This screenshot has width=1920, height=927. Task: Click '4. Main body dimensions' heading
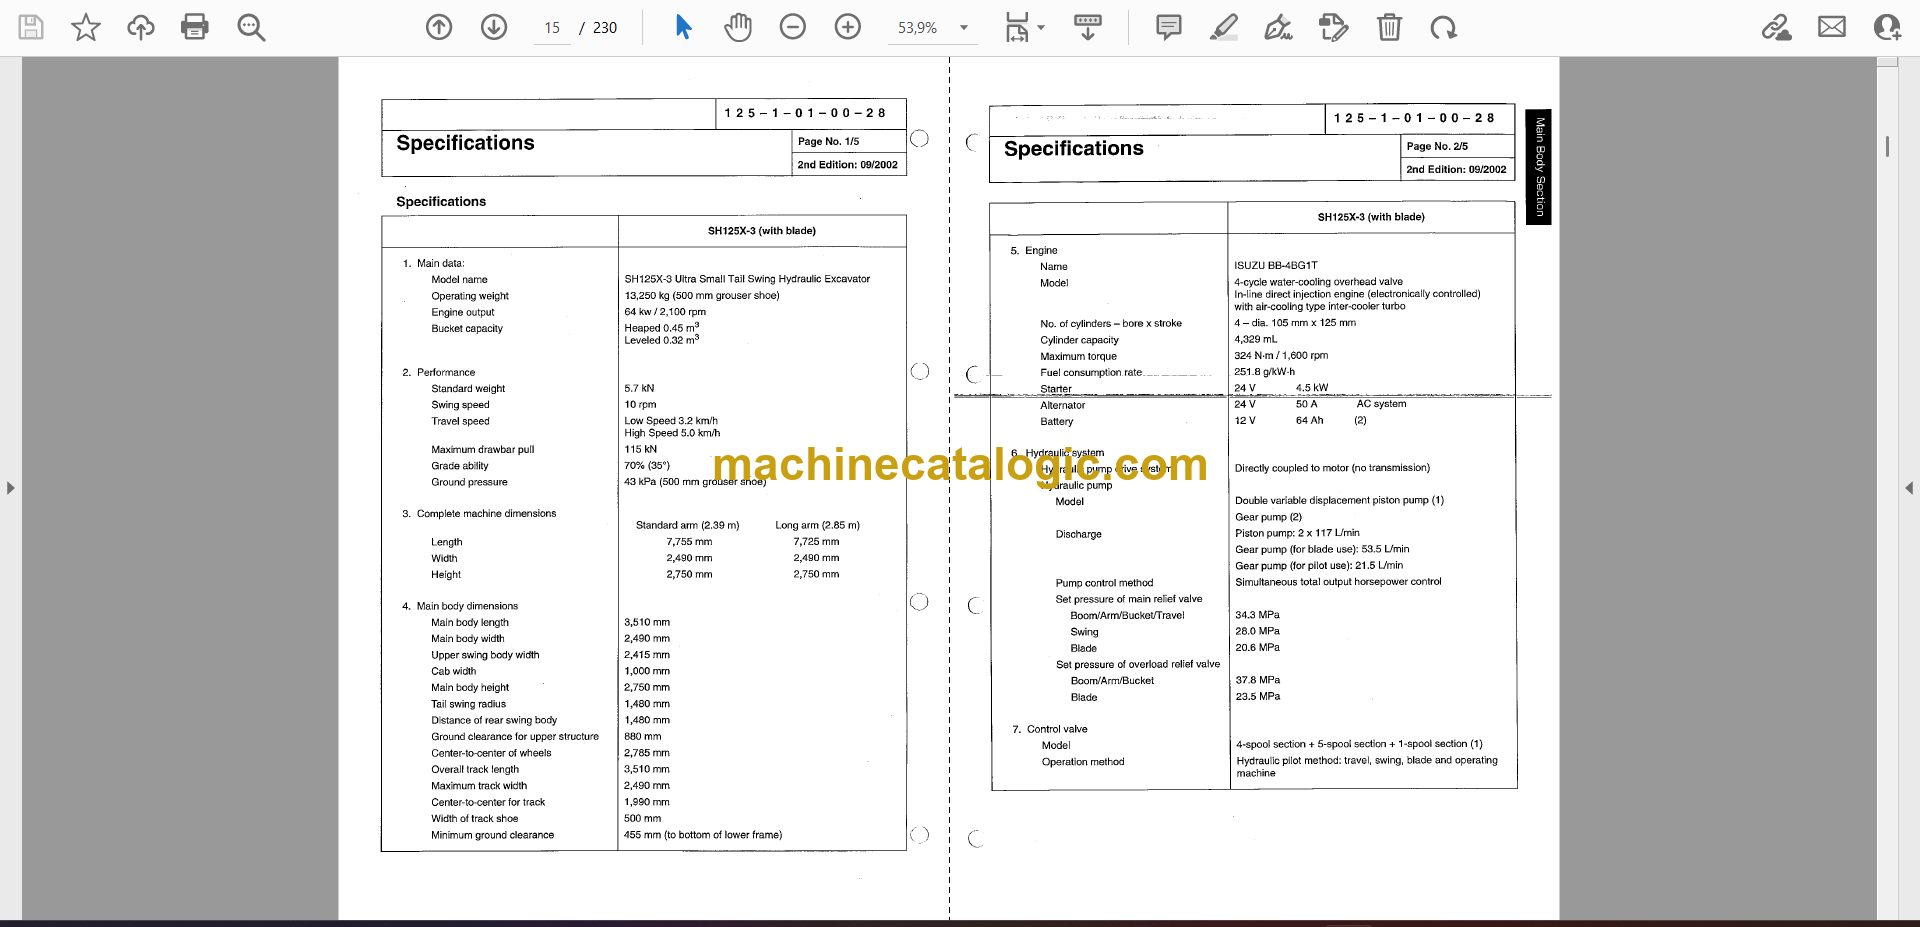click(460, 606)
